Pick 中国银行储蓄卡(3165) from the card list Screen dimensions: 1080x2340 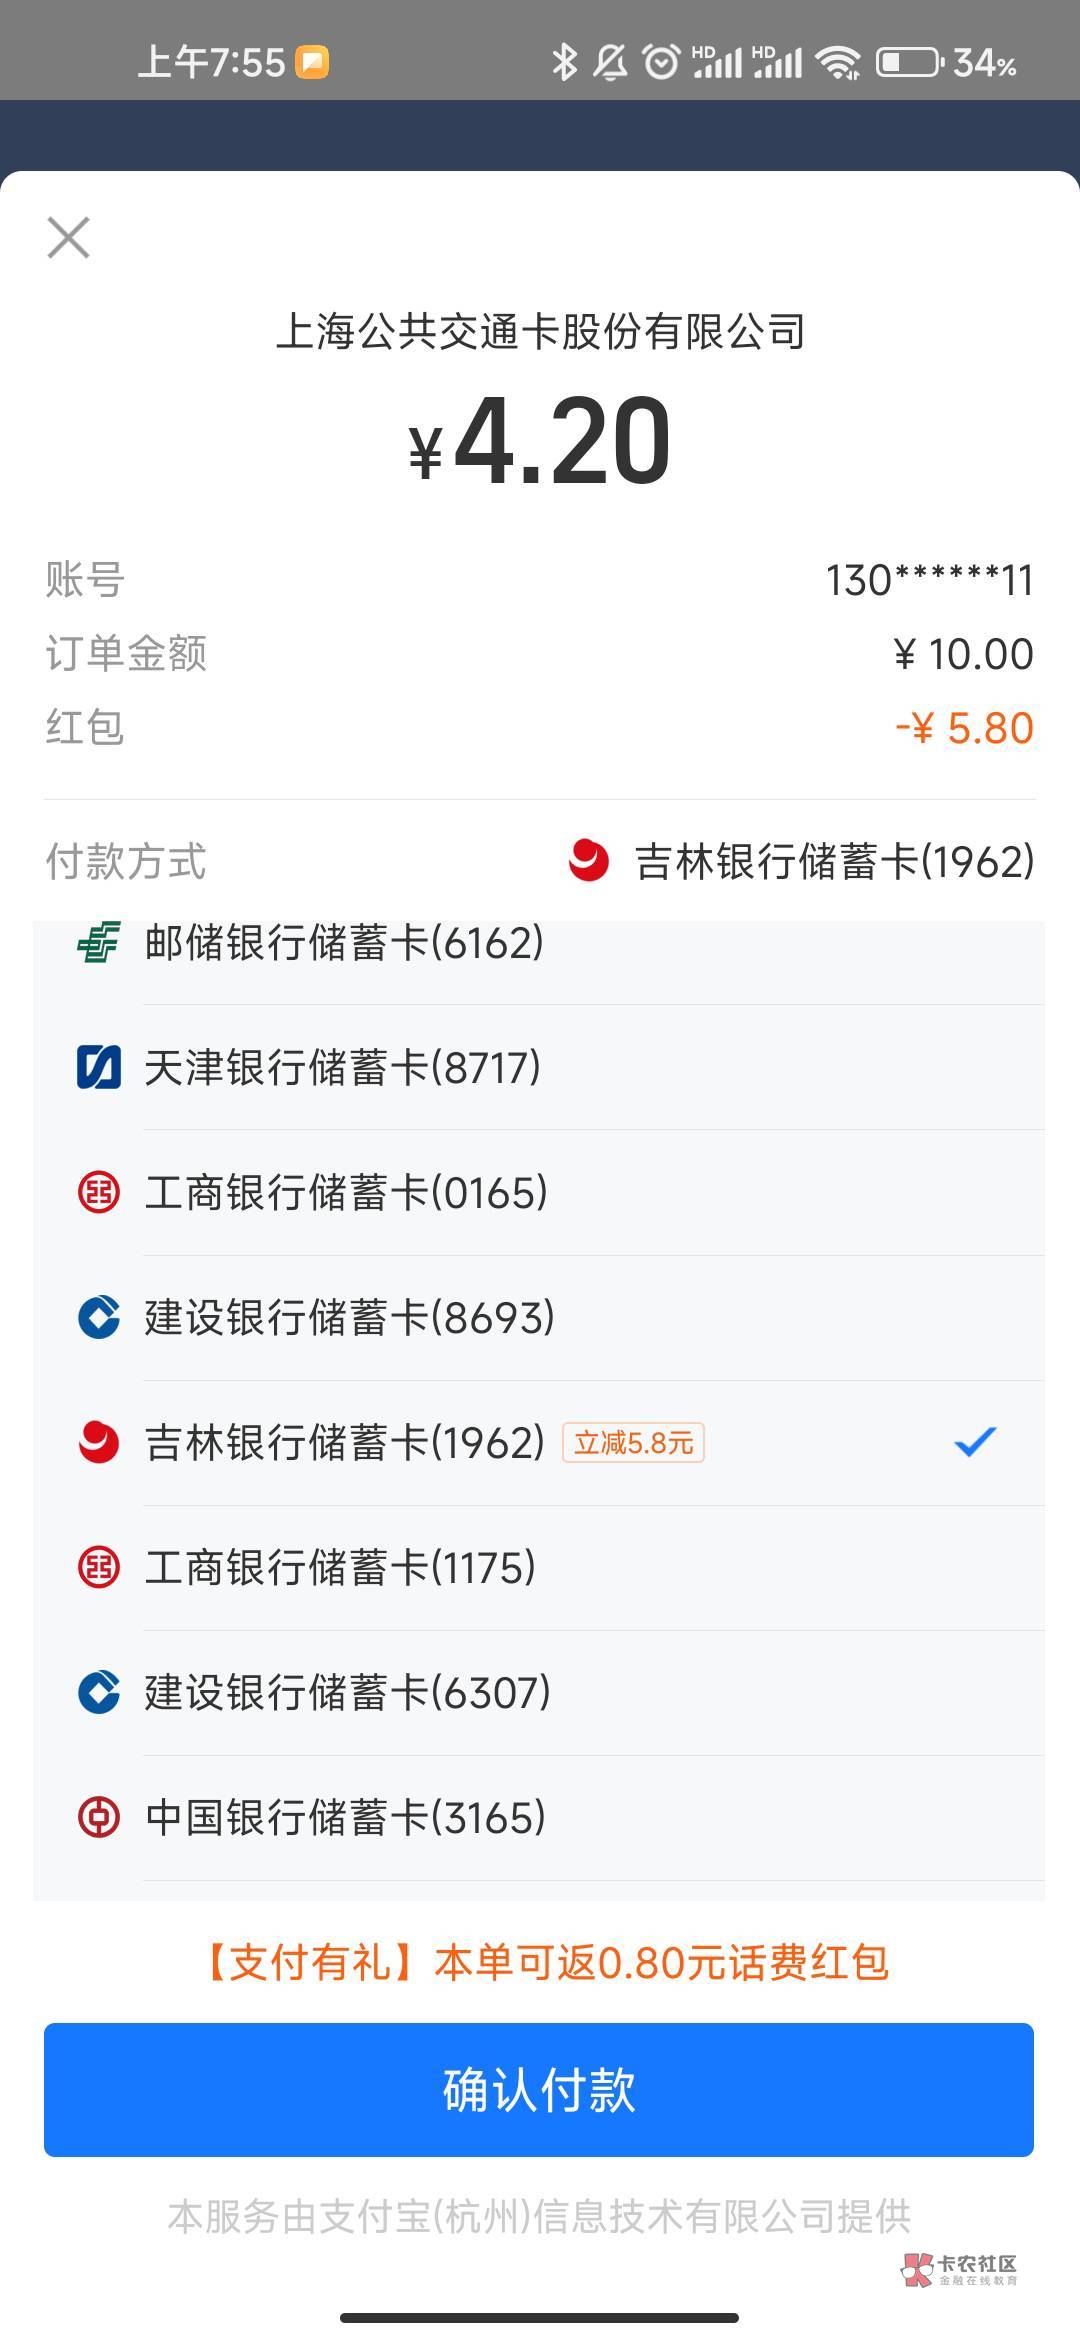tap(345, 1818)
